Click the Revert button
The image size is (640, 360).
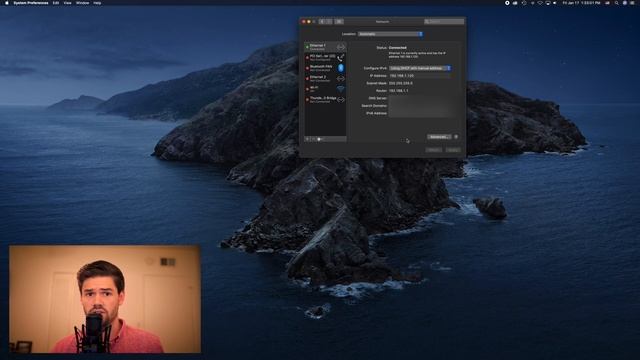pos(433,150)
